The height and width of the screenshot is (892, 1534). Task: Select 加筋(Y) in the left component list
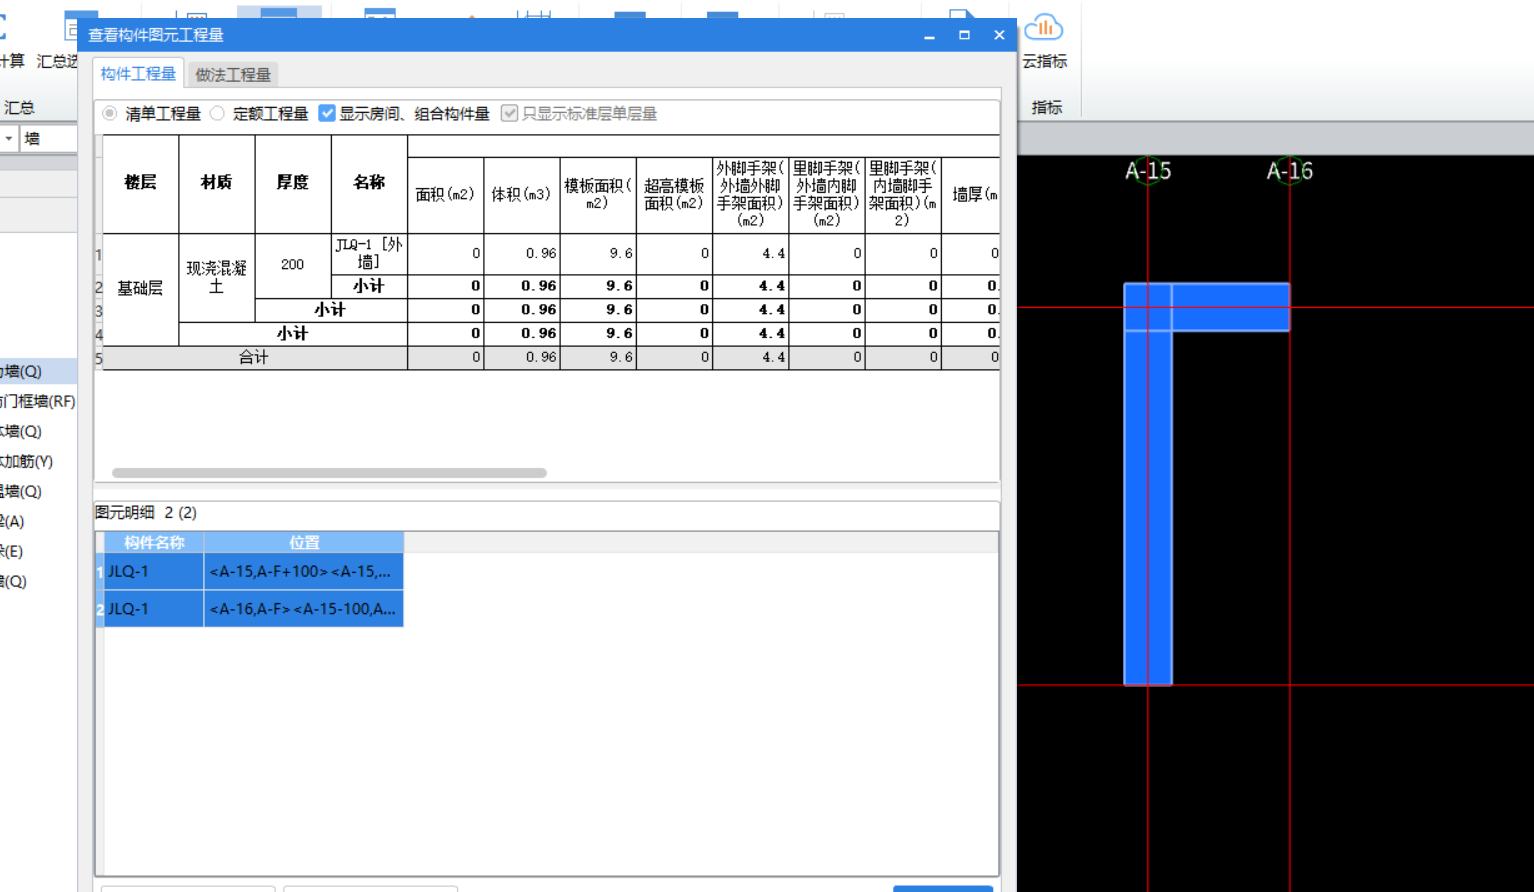(x=27, y=461)
